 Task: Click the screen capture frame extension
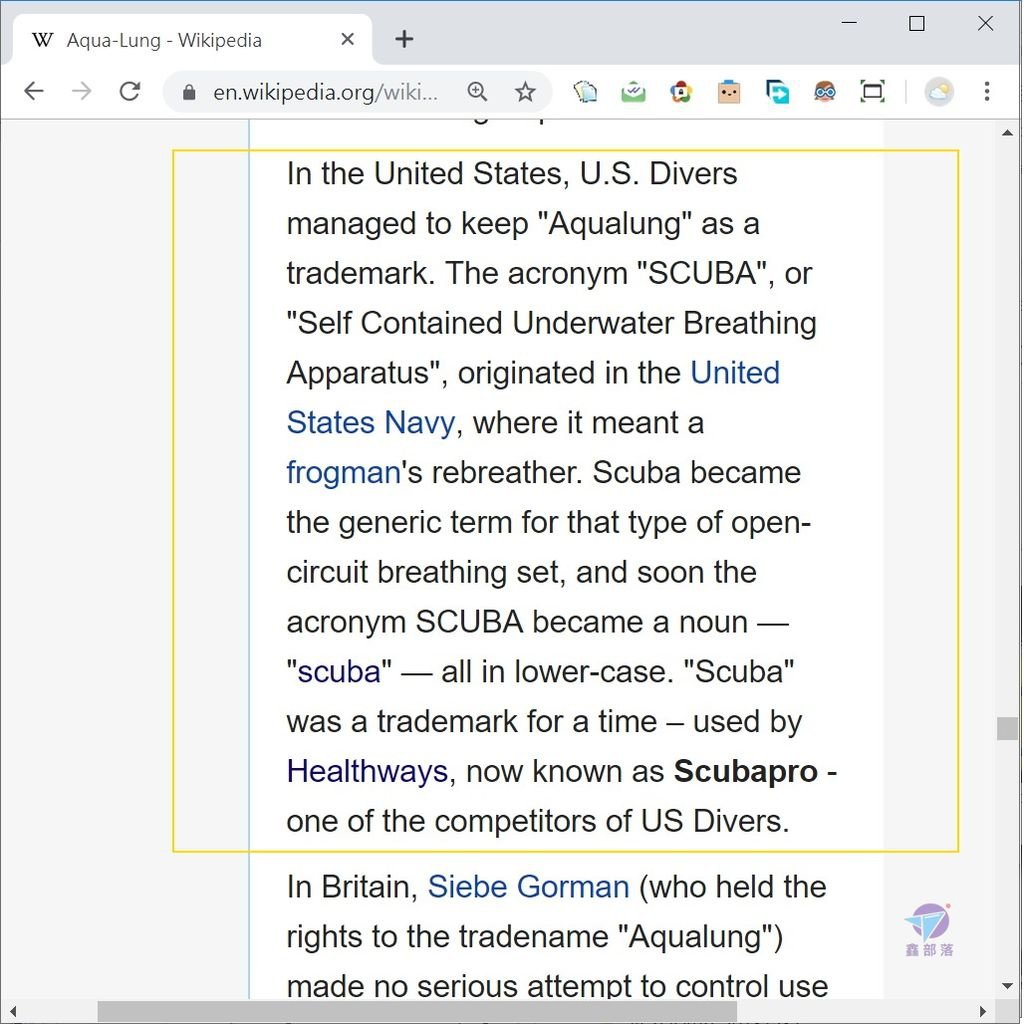tap(872, 91)
